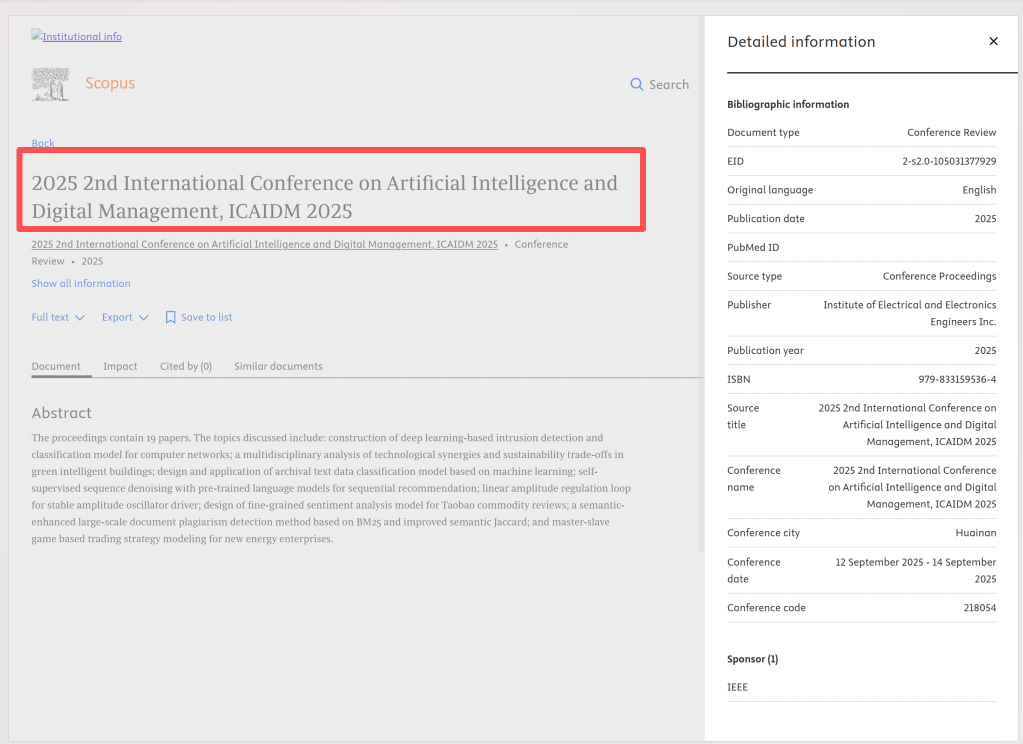
Task: Switch to the Impact tab
Action: (120, 366)
